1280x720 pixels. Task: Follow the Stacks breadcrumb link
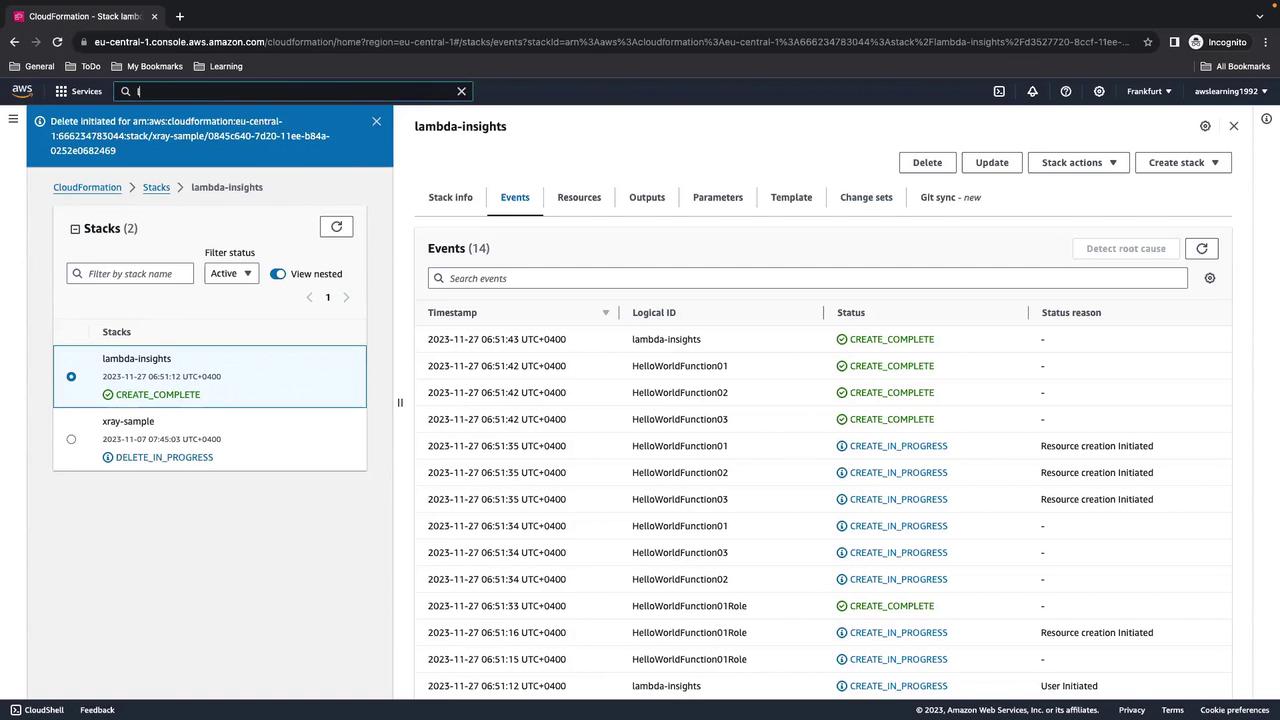tap(156, 187)
